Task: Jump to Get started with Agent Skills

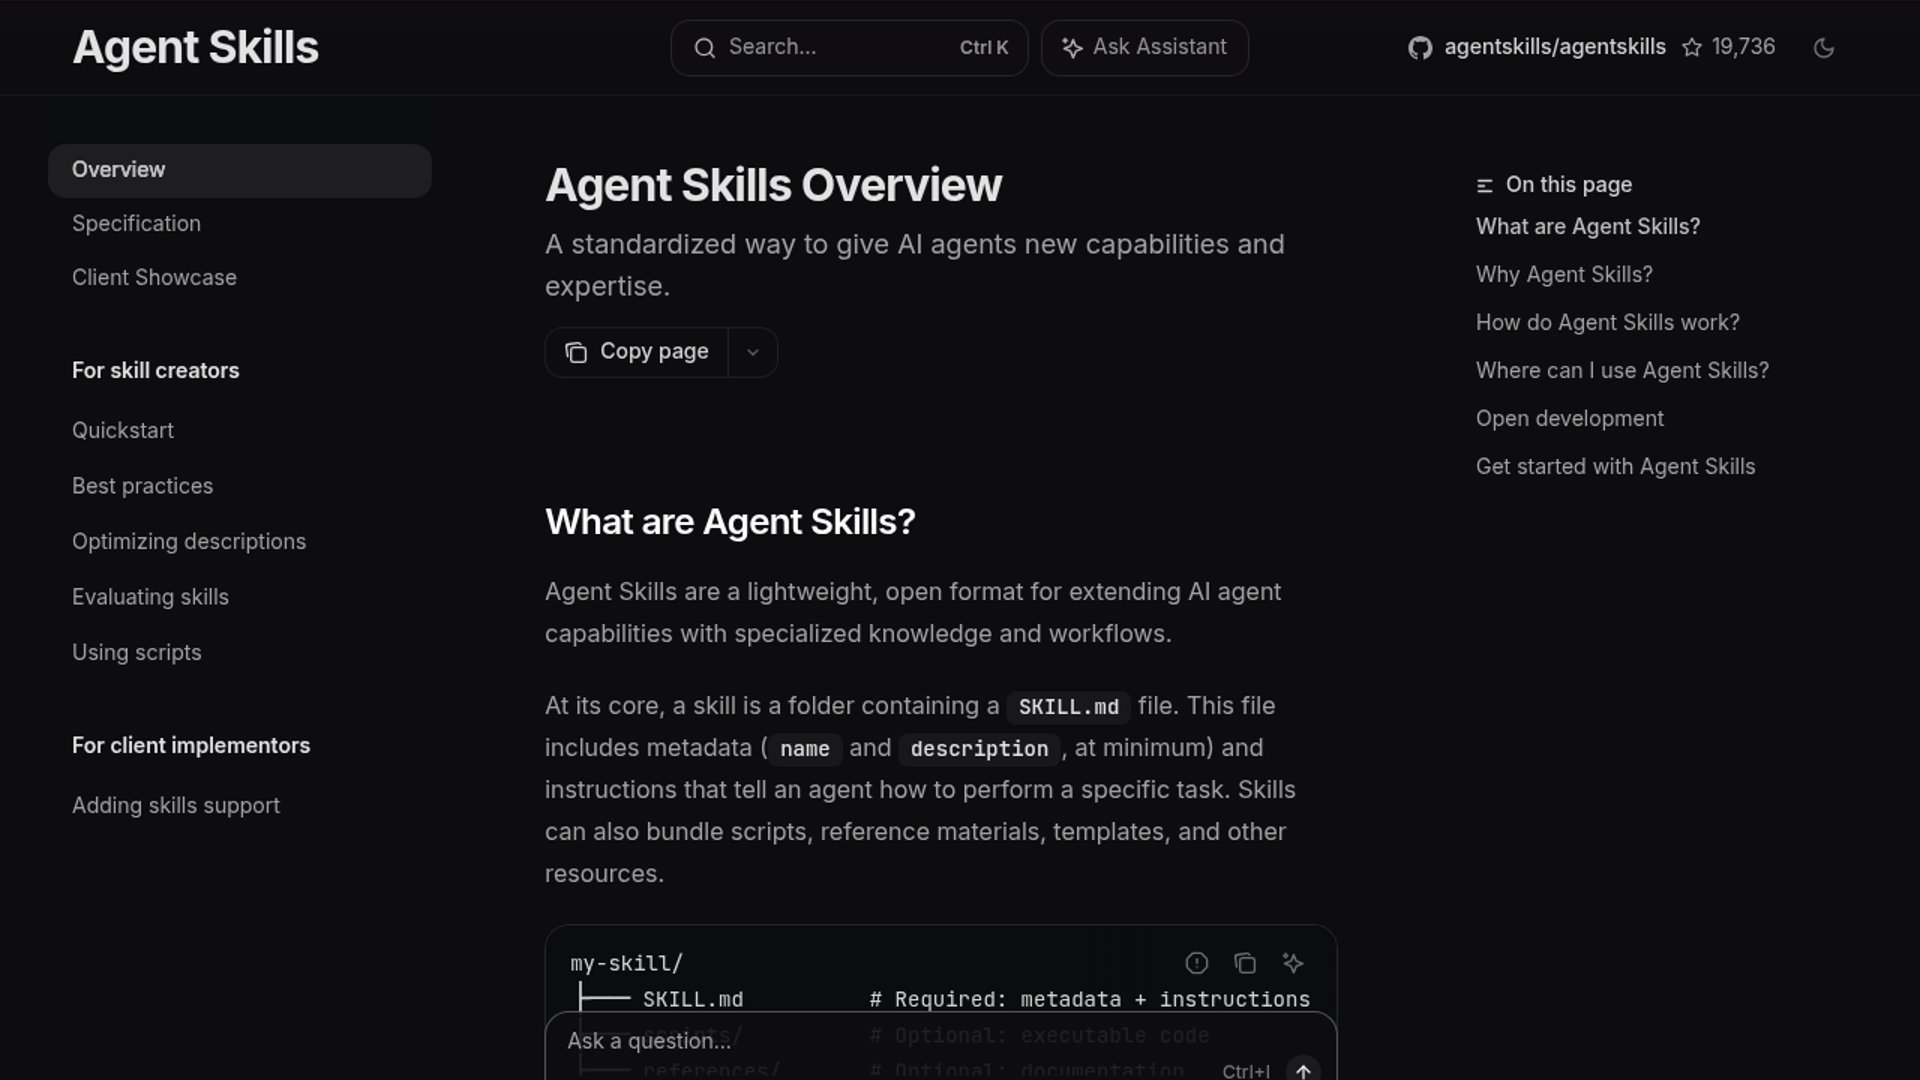Action: pyautogui.click(x=1615, y=467)
